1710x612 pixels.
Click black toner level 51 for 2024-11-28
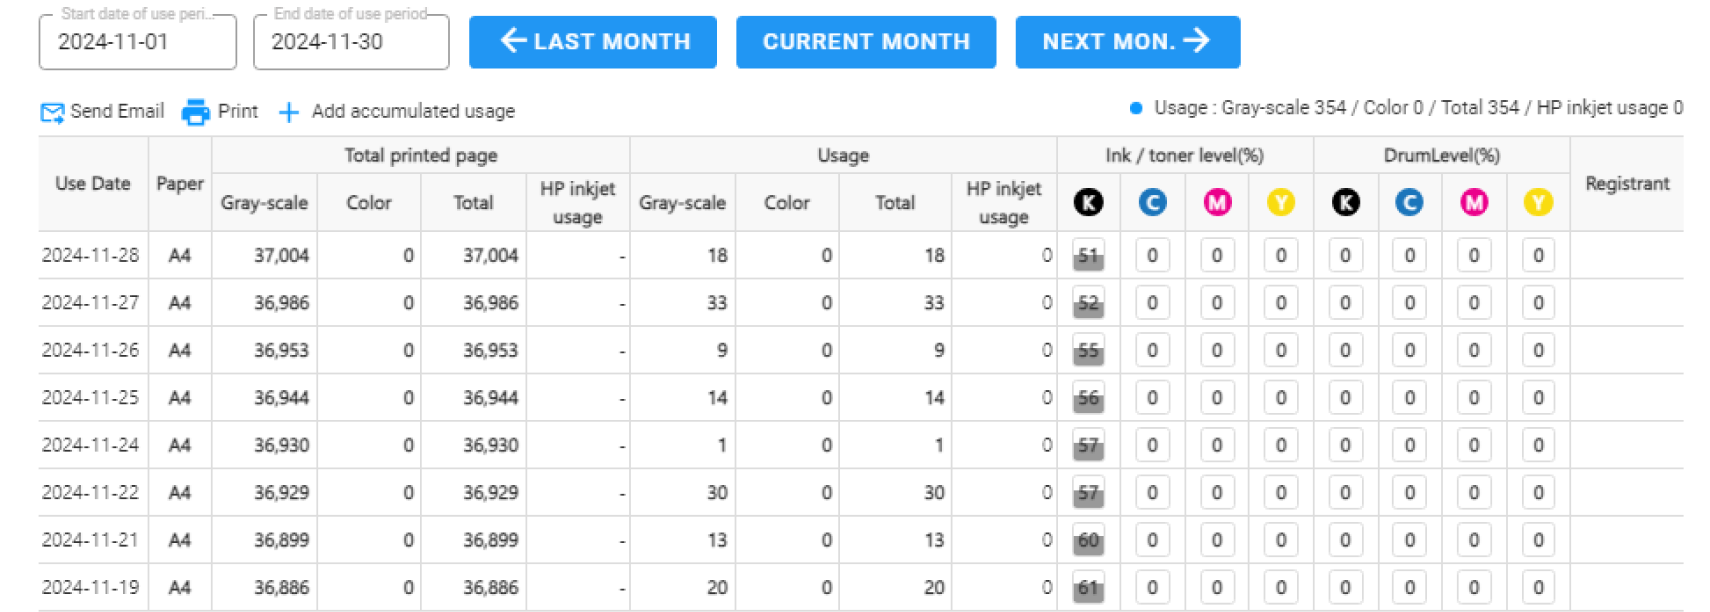click(x=1088, y=256)
